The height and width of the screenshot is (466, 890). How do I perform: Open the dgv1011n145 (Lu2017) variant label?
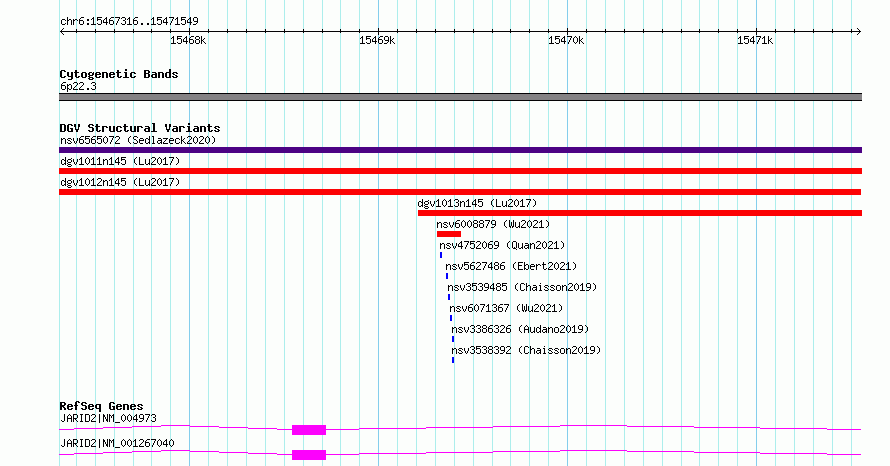(120, 161)
